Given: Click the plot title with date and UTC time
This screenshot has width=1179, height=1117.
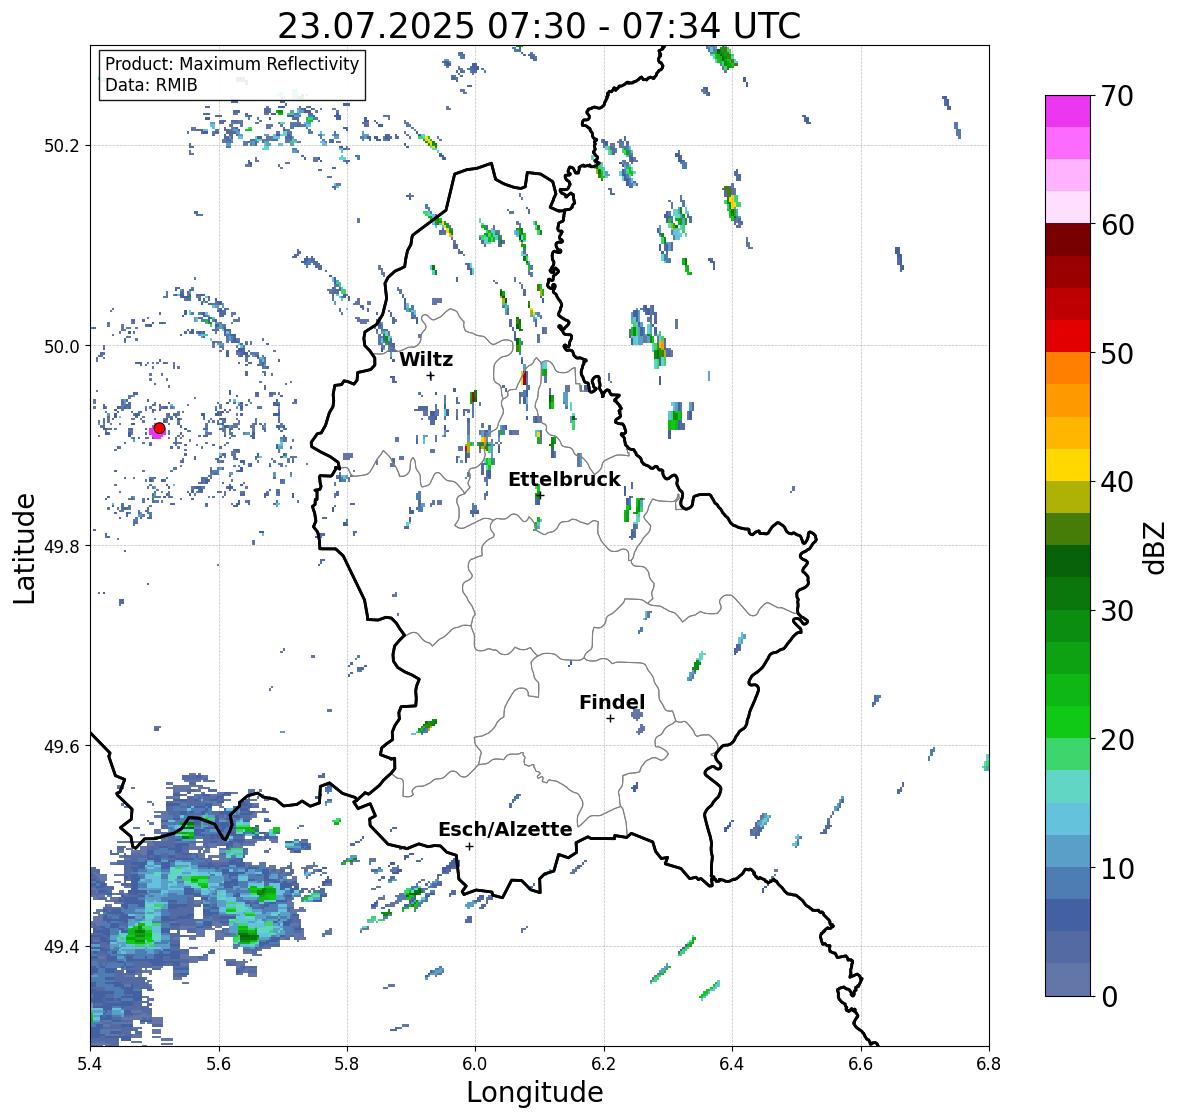Looking at the screenshot, I should (x=539, y=26).
